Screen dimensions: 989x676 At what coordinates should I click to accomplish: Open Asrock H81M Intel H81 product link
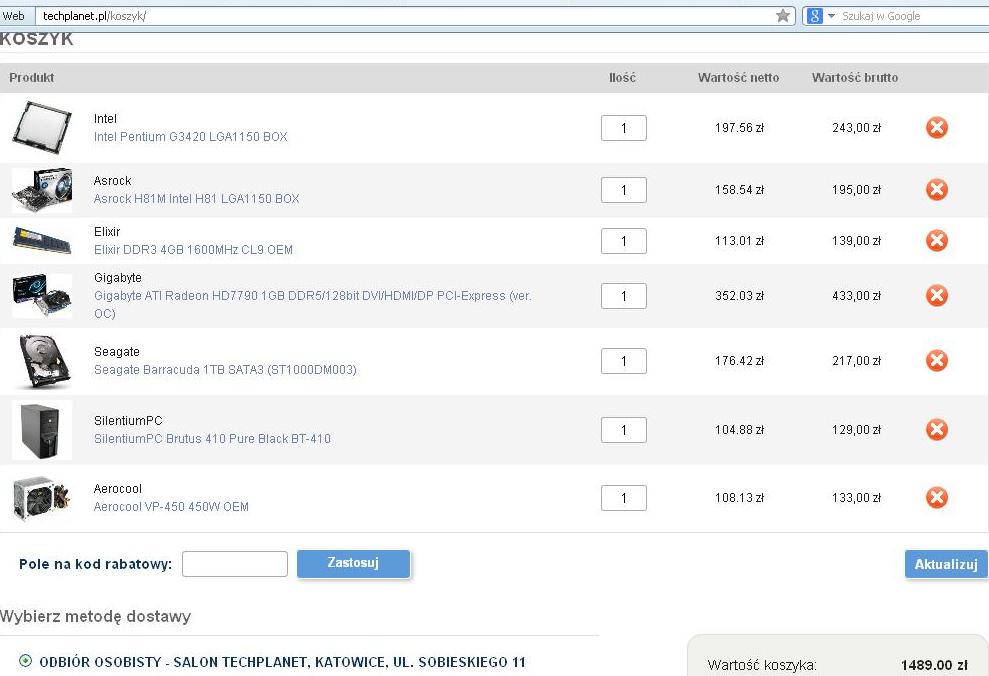click(196, 199)
